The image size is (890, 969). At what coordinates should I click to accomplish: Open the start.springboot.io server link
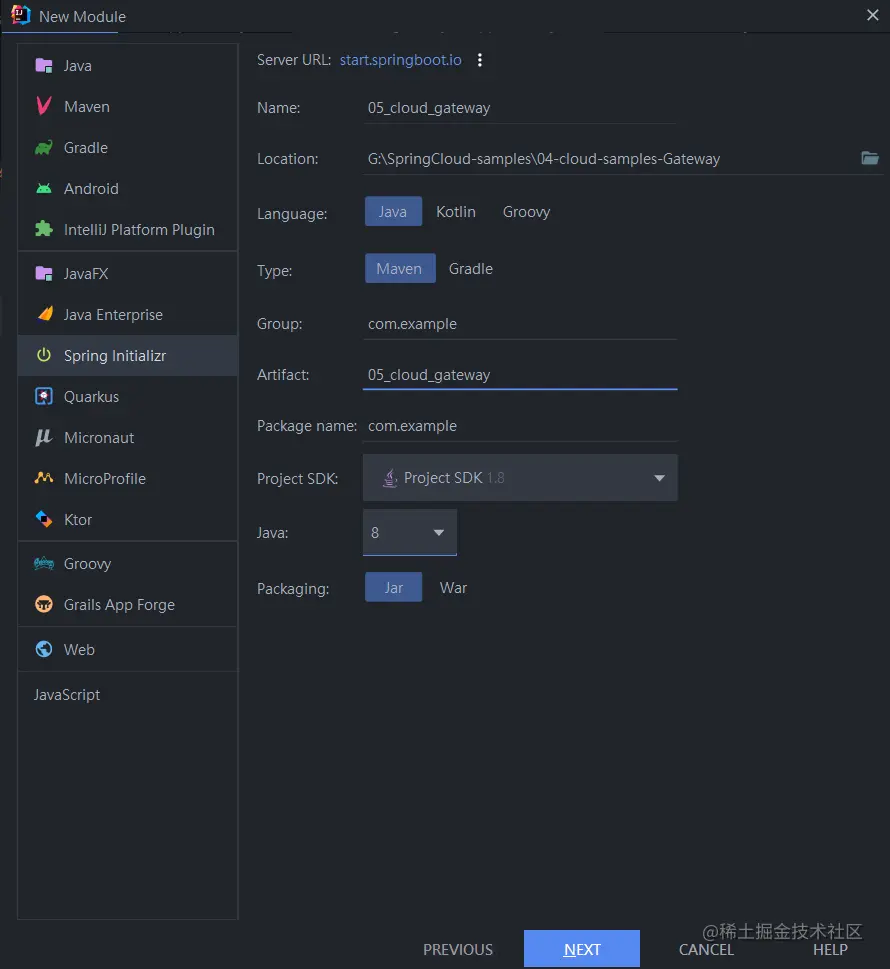point(401,60)
